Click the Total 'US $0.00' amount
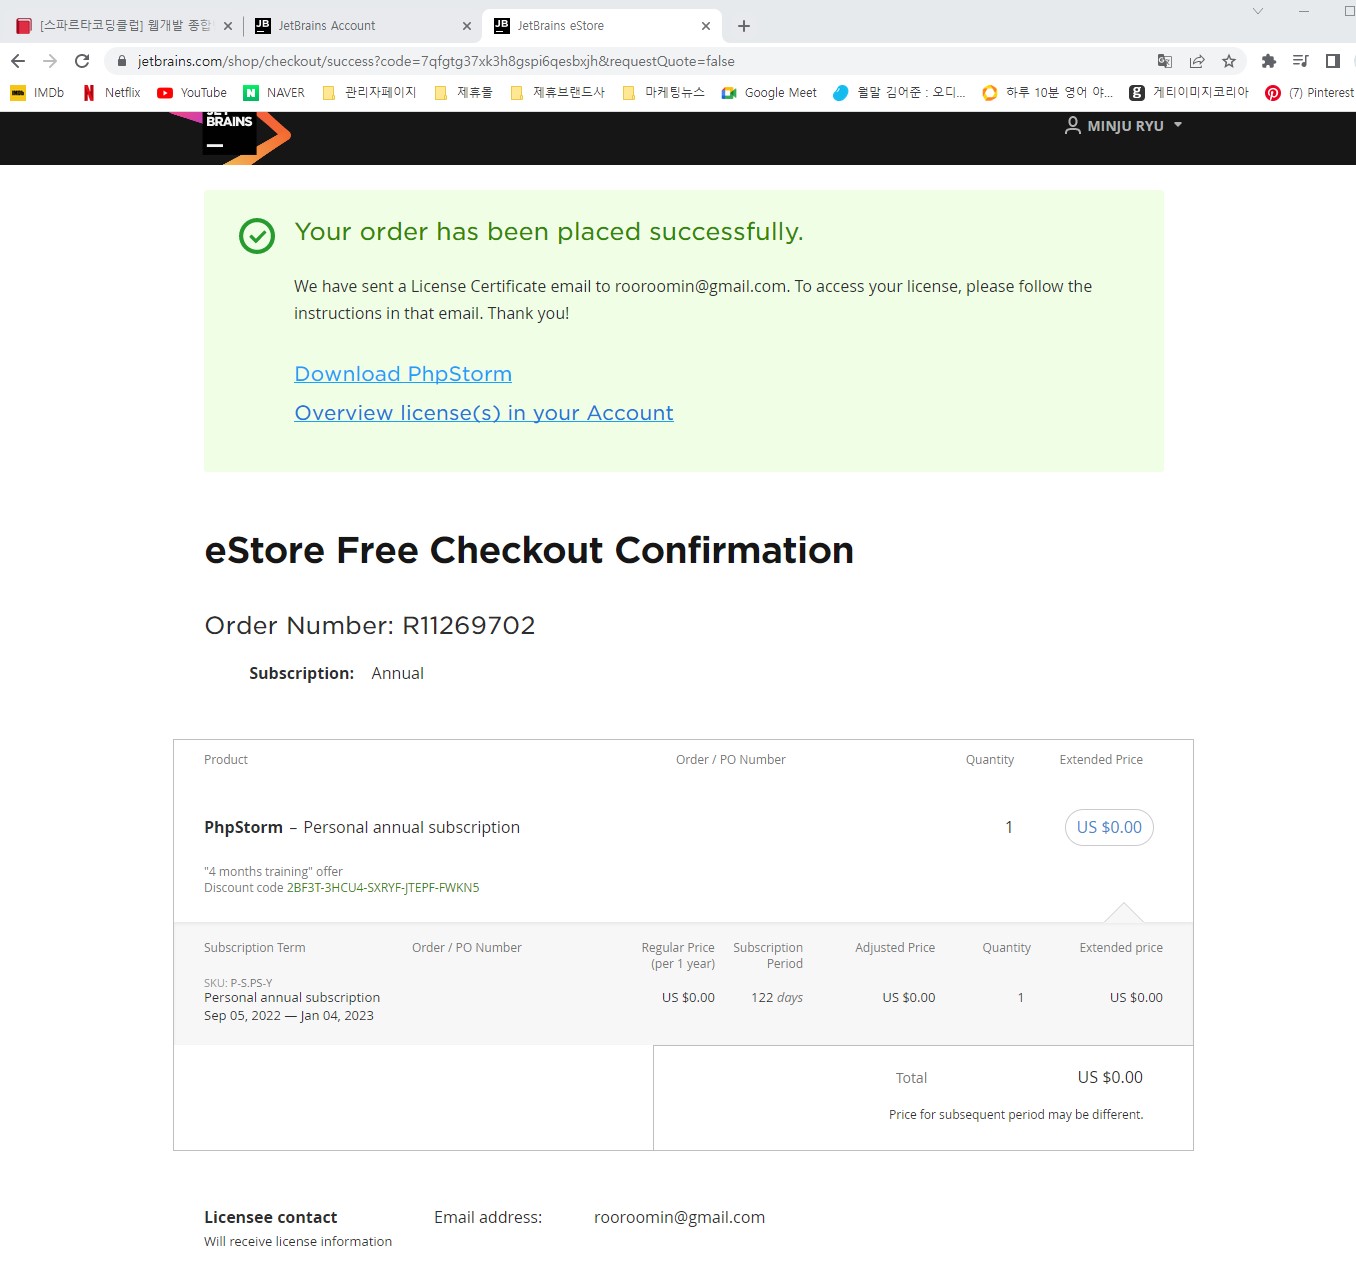 pyautogui.click(x=1110, y=1077)
